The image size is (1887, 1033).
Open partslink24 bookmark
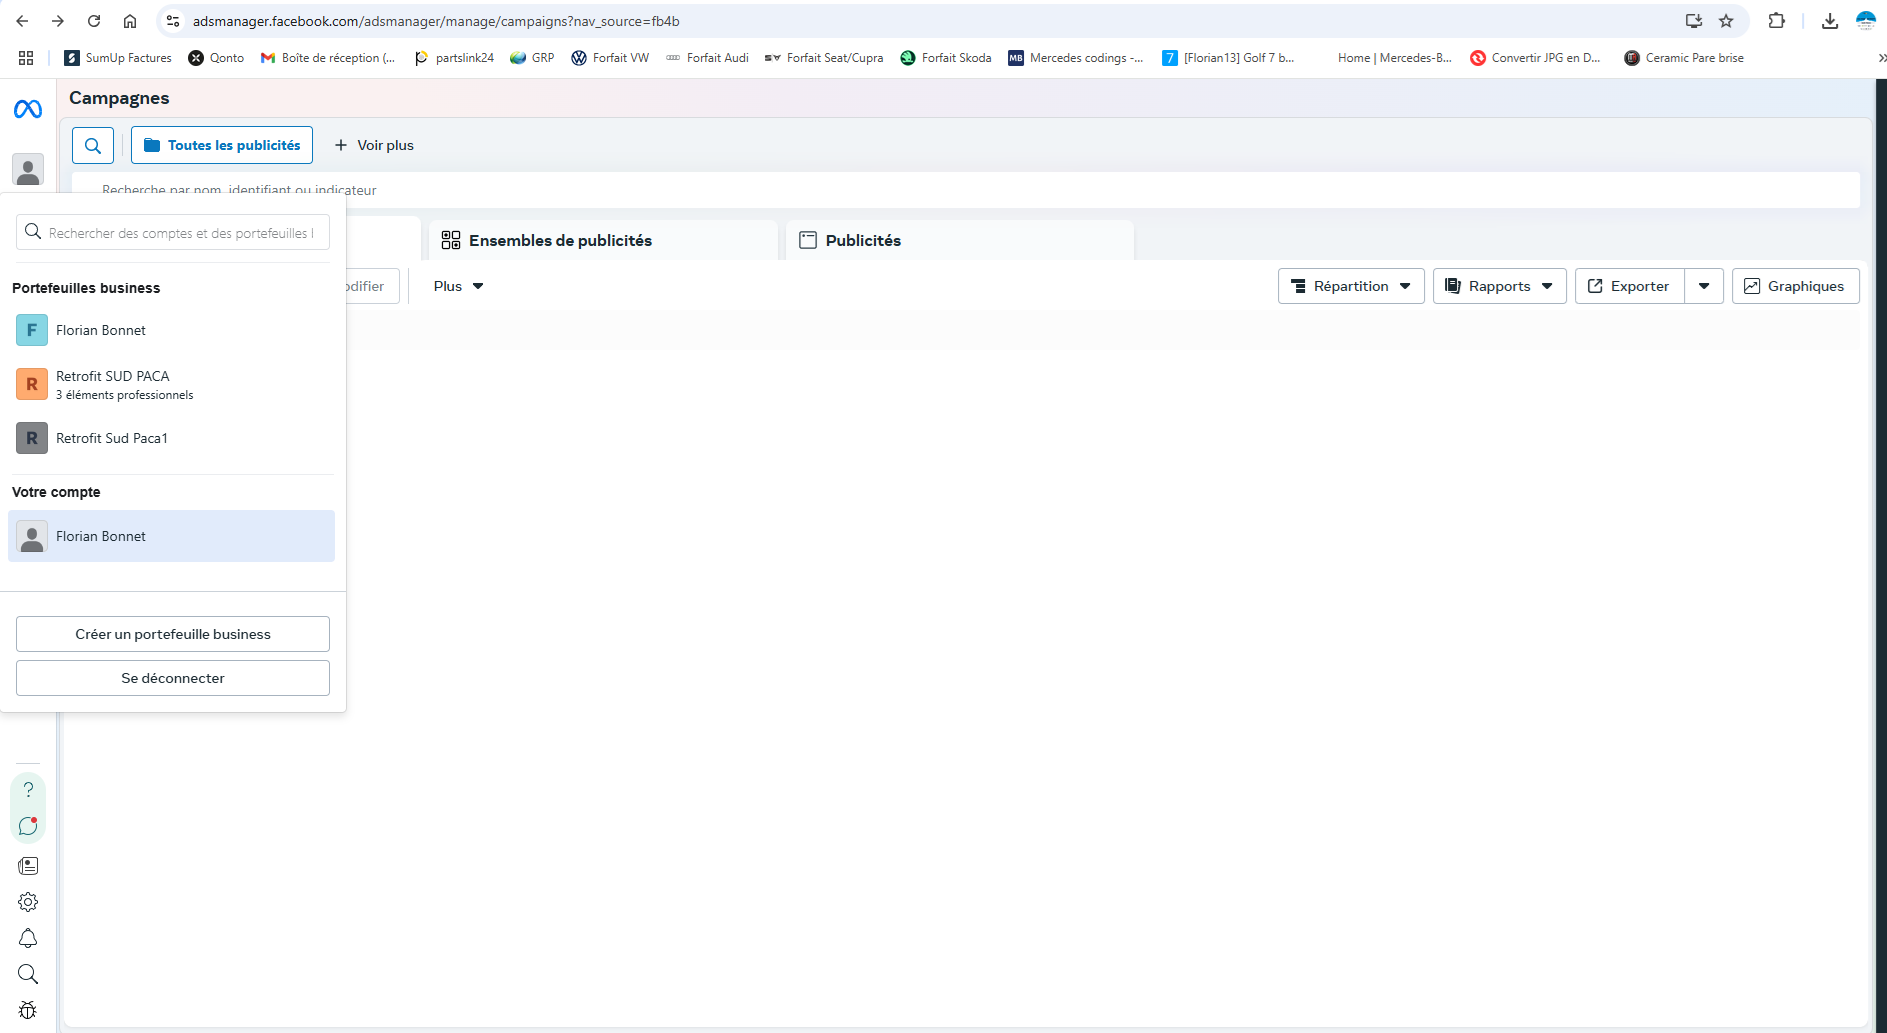click(x=454, y=58)
